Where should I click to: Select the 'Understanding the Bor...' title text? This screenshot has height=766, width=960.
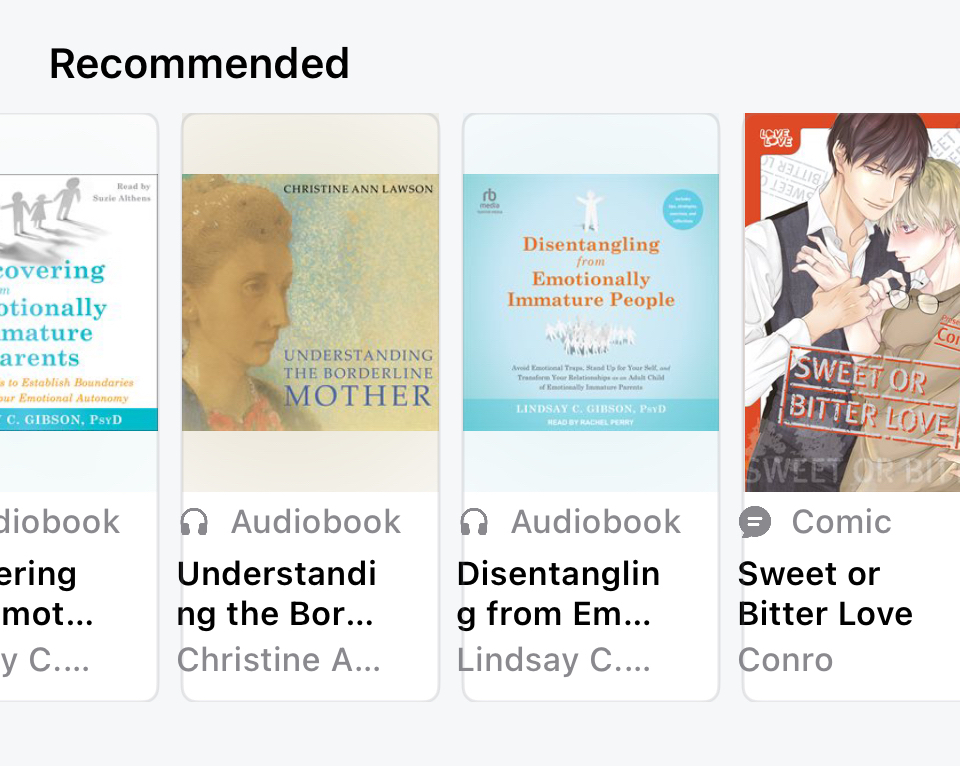coord(277,594)
